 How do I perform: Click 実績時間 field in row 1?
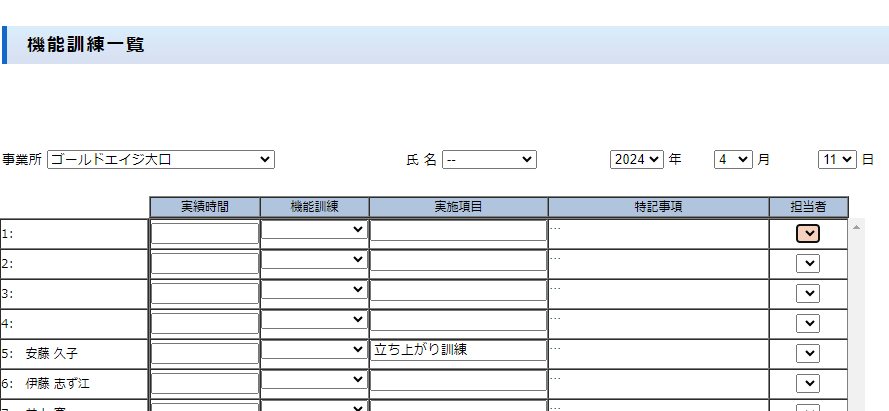[x=204, y=233]
